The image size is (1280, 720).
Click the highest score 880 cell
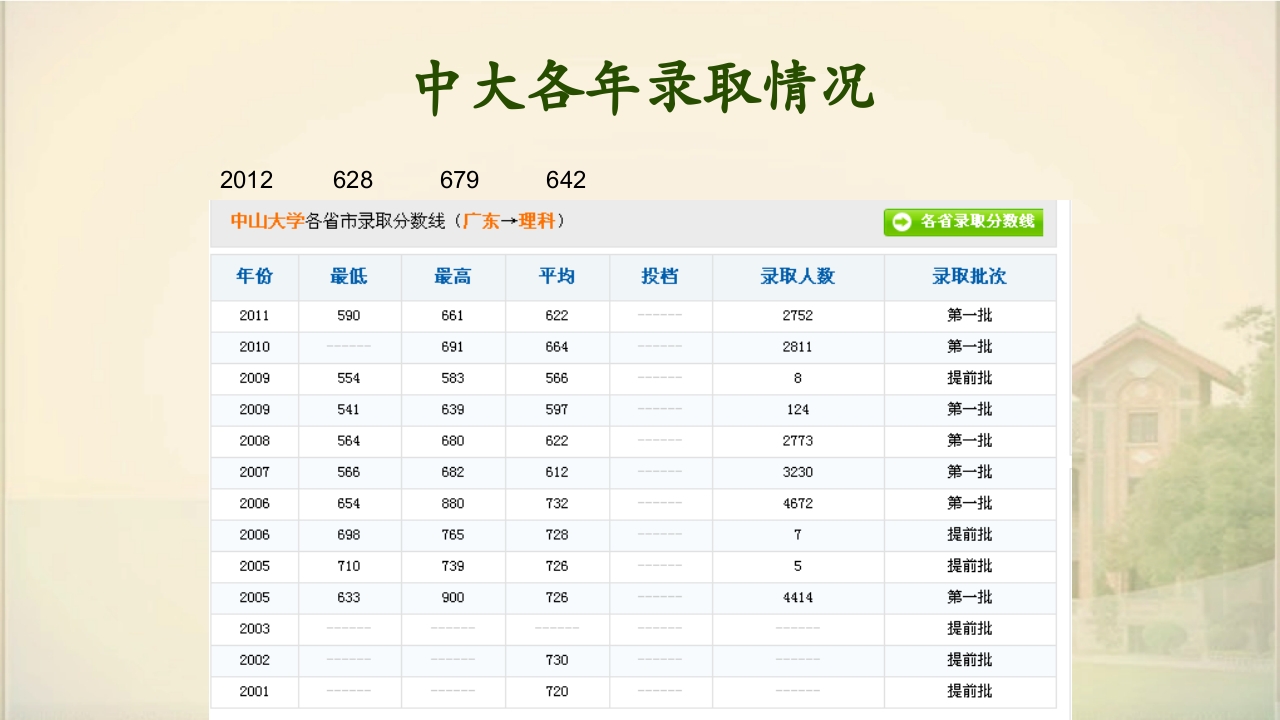452,503
